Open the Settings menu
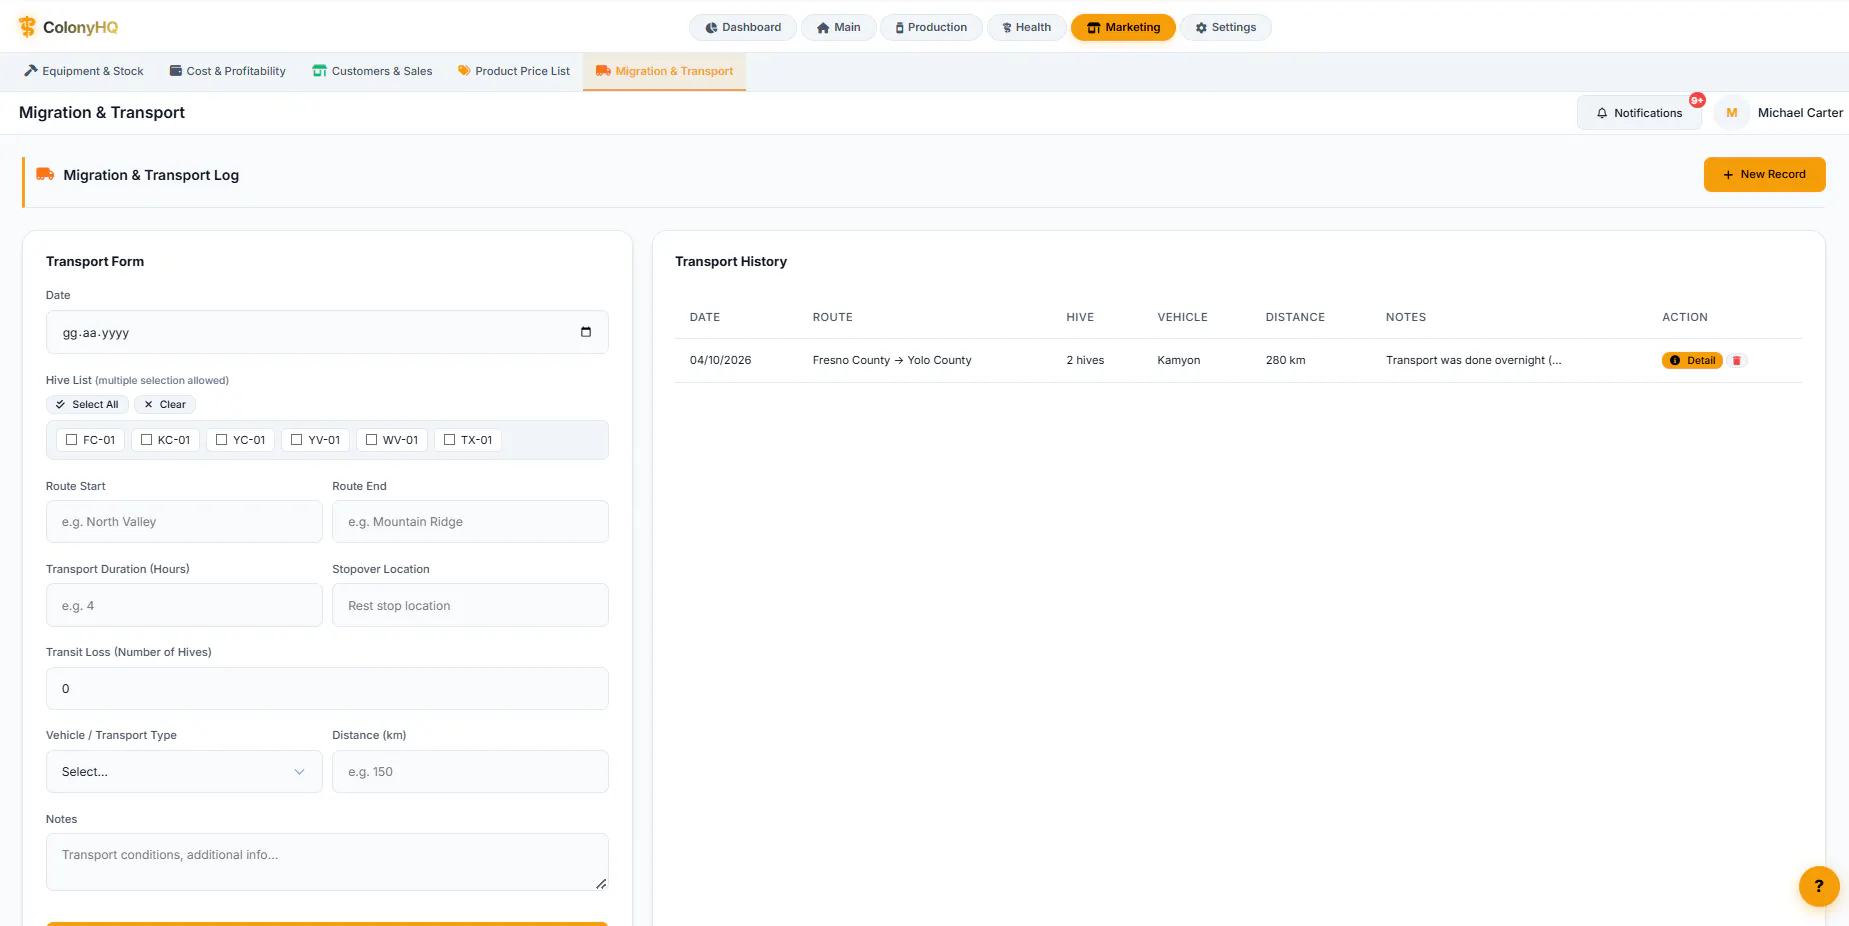 point(1226,27)
